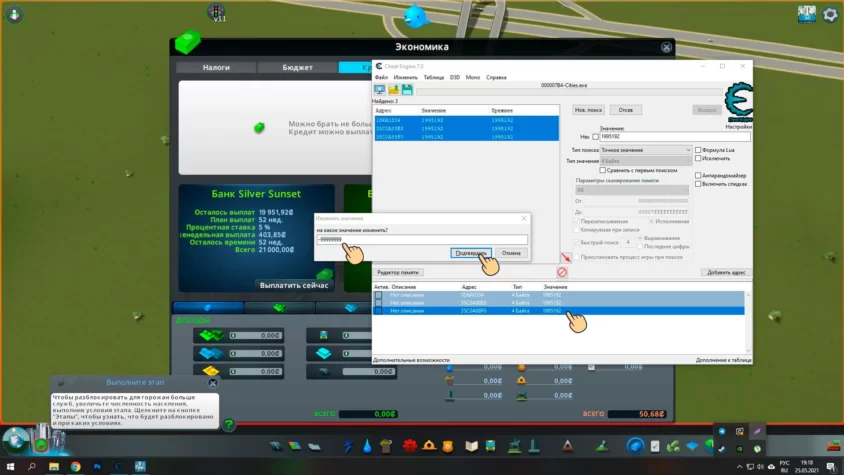Click the open-table folder icon in Cheat Engine

point(393,89)
